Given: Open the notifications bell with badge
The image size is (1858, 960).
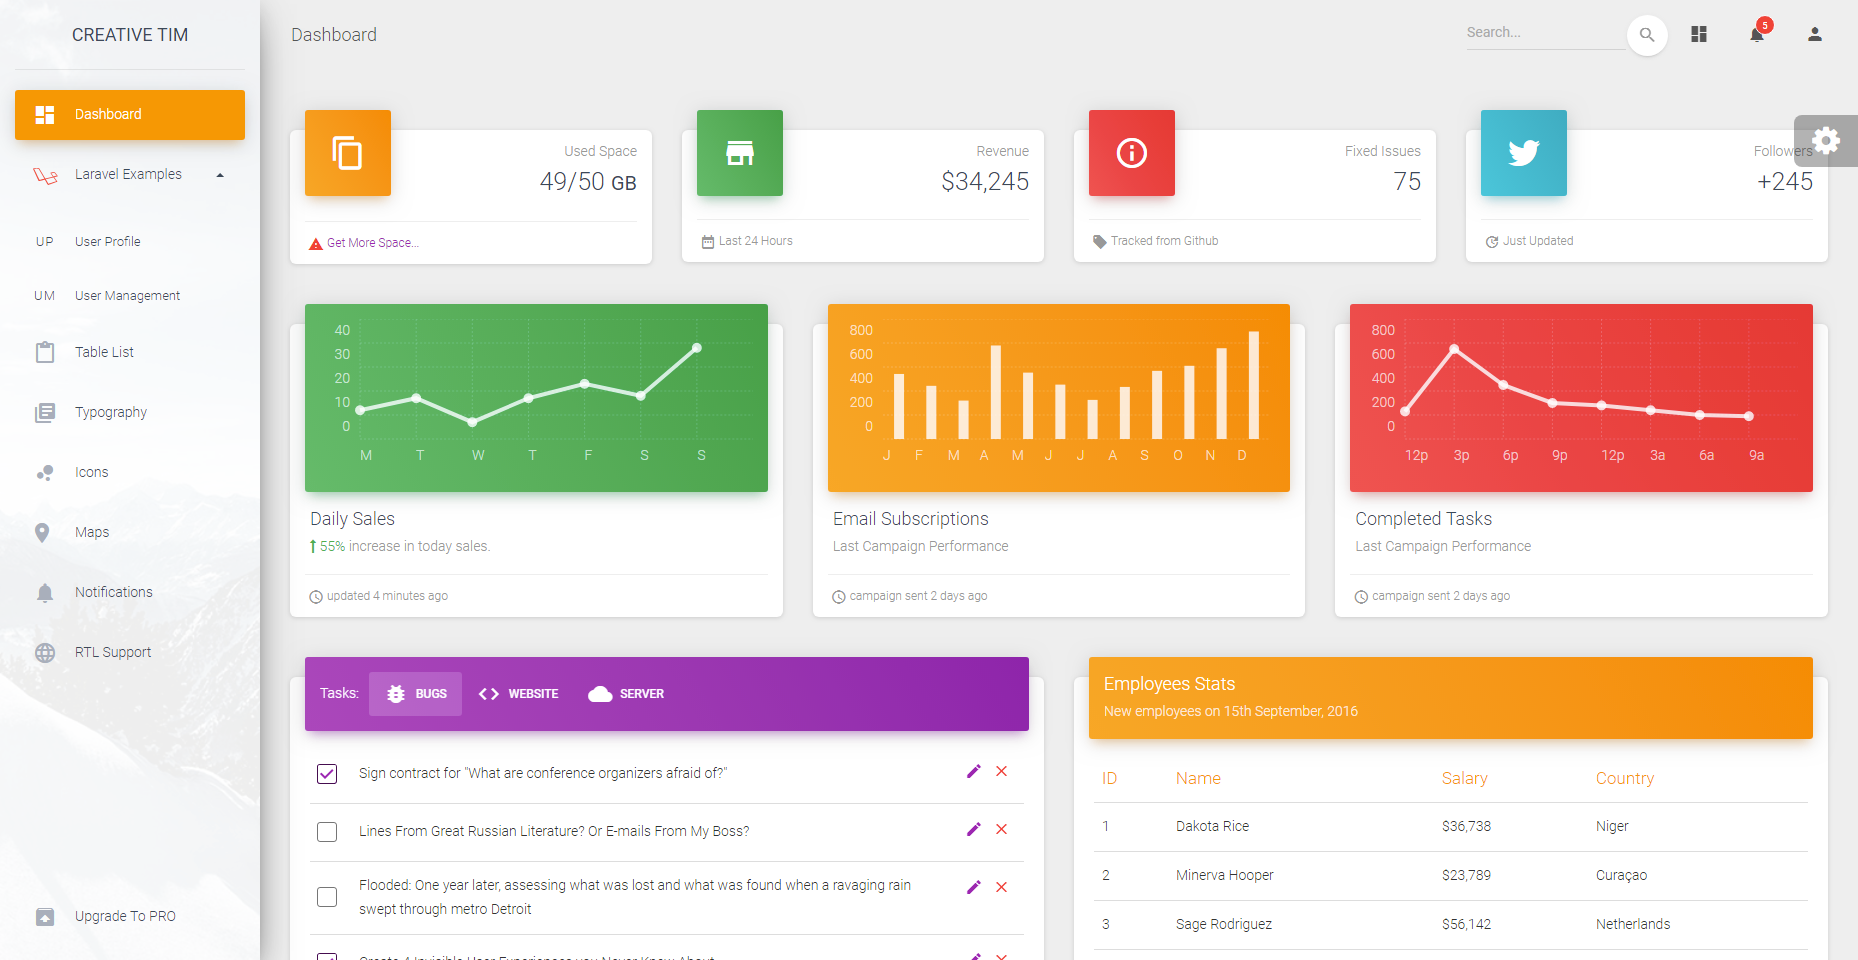Looking at the screenshot, I should [x=1757, y=34].
